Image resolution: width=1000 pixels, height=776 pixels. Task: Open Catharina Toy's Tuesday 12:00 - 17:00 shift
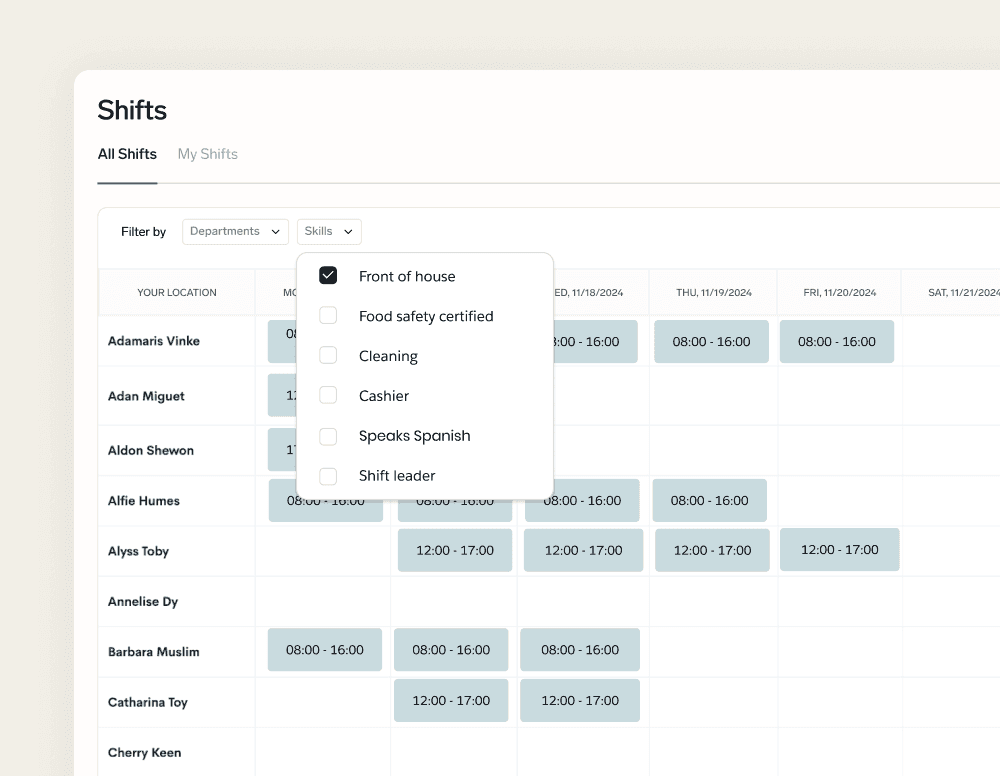pyautogui.click(x=451, y=701)
